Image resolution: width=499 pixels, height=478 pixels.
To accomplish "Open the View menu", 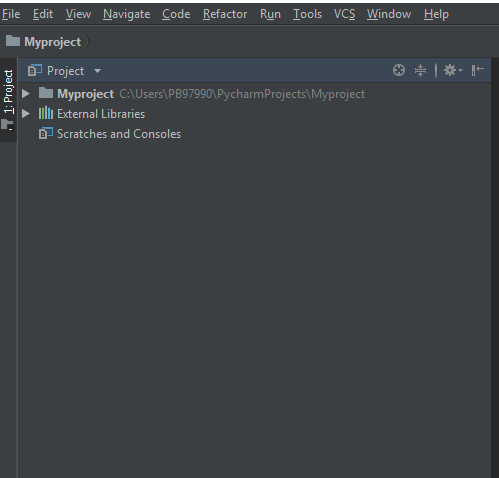I will (x=78, y=14).
